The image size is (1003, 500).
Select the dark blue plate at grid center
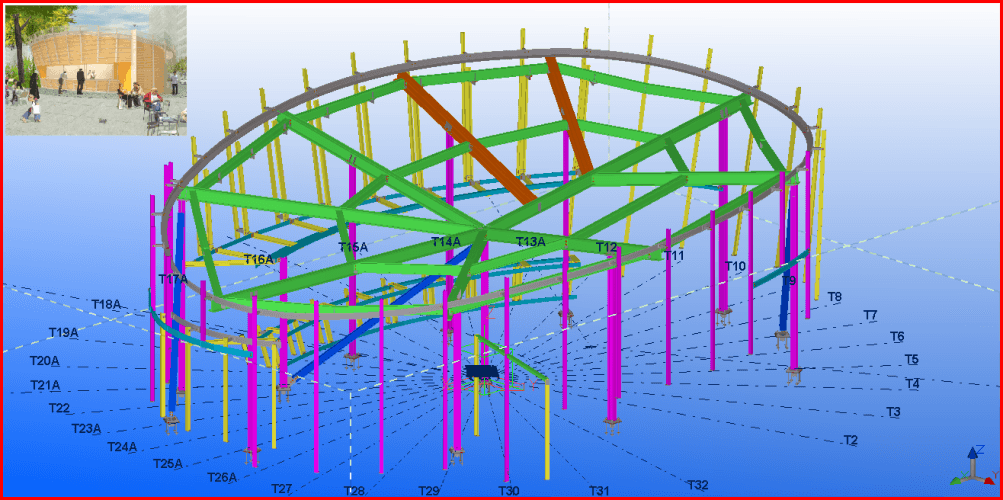pyautogui.click(x=482, y=372)
